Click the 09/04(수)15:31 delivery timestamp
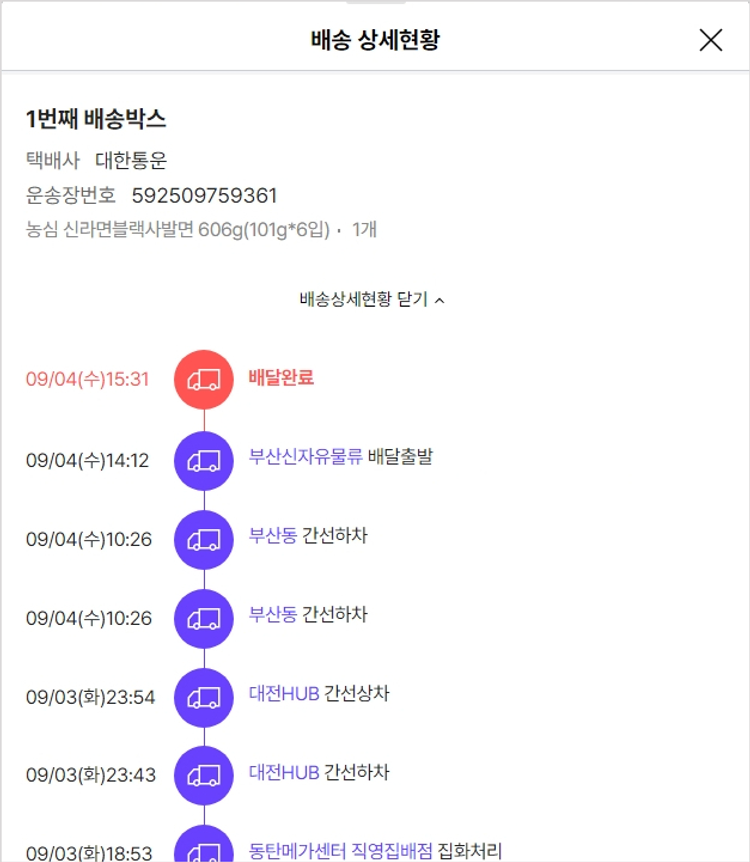The image size is (750, 862). coord(88,380)
